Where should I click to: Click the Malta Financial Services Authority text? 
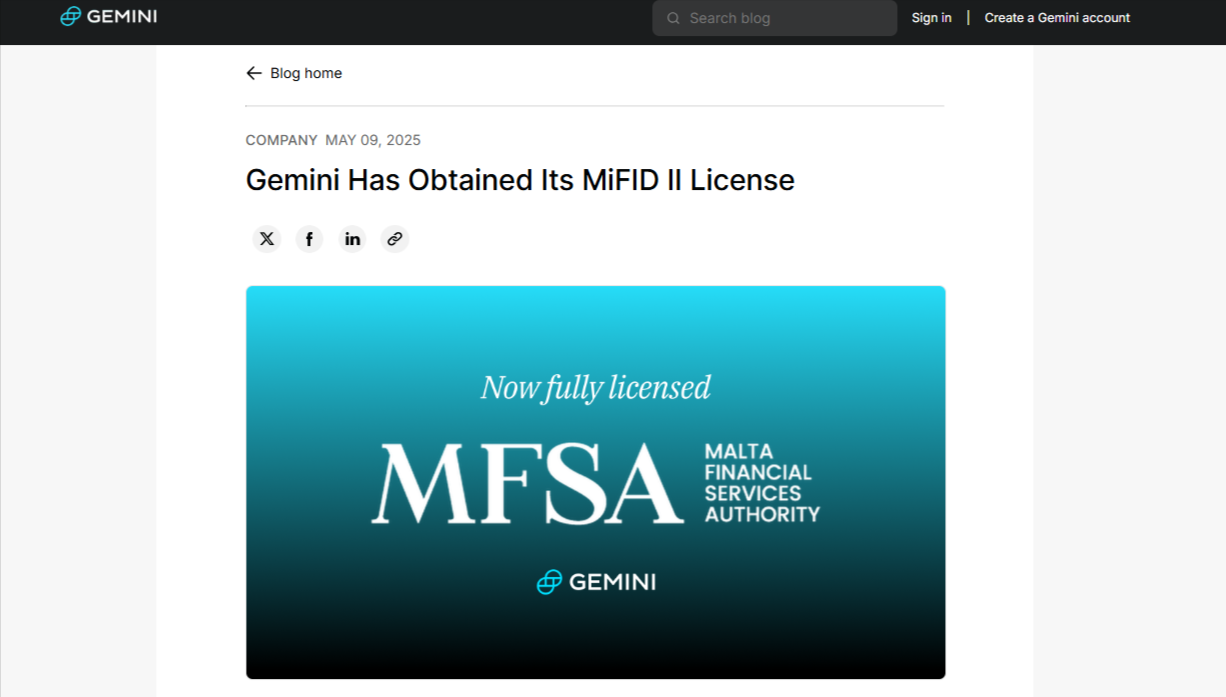(761, 483)
